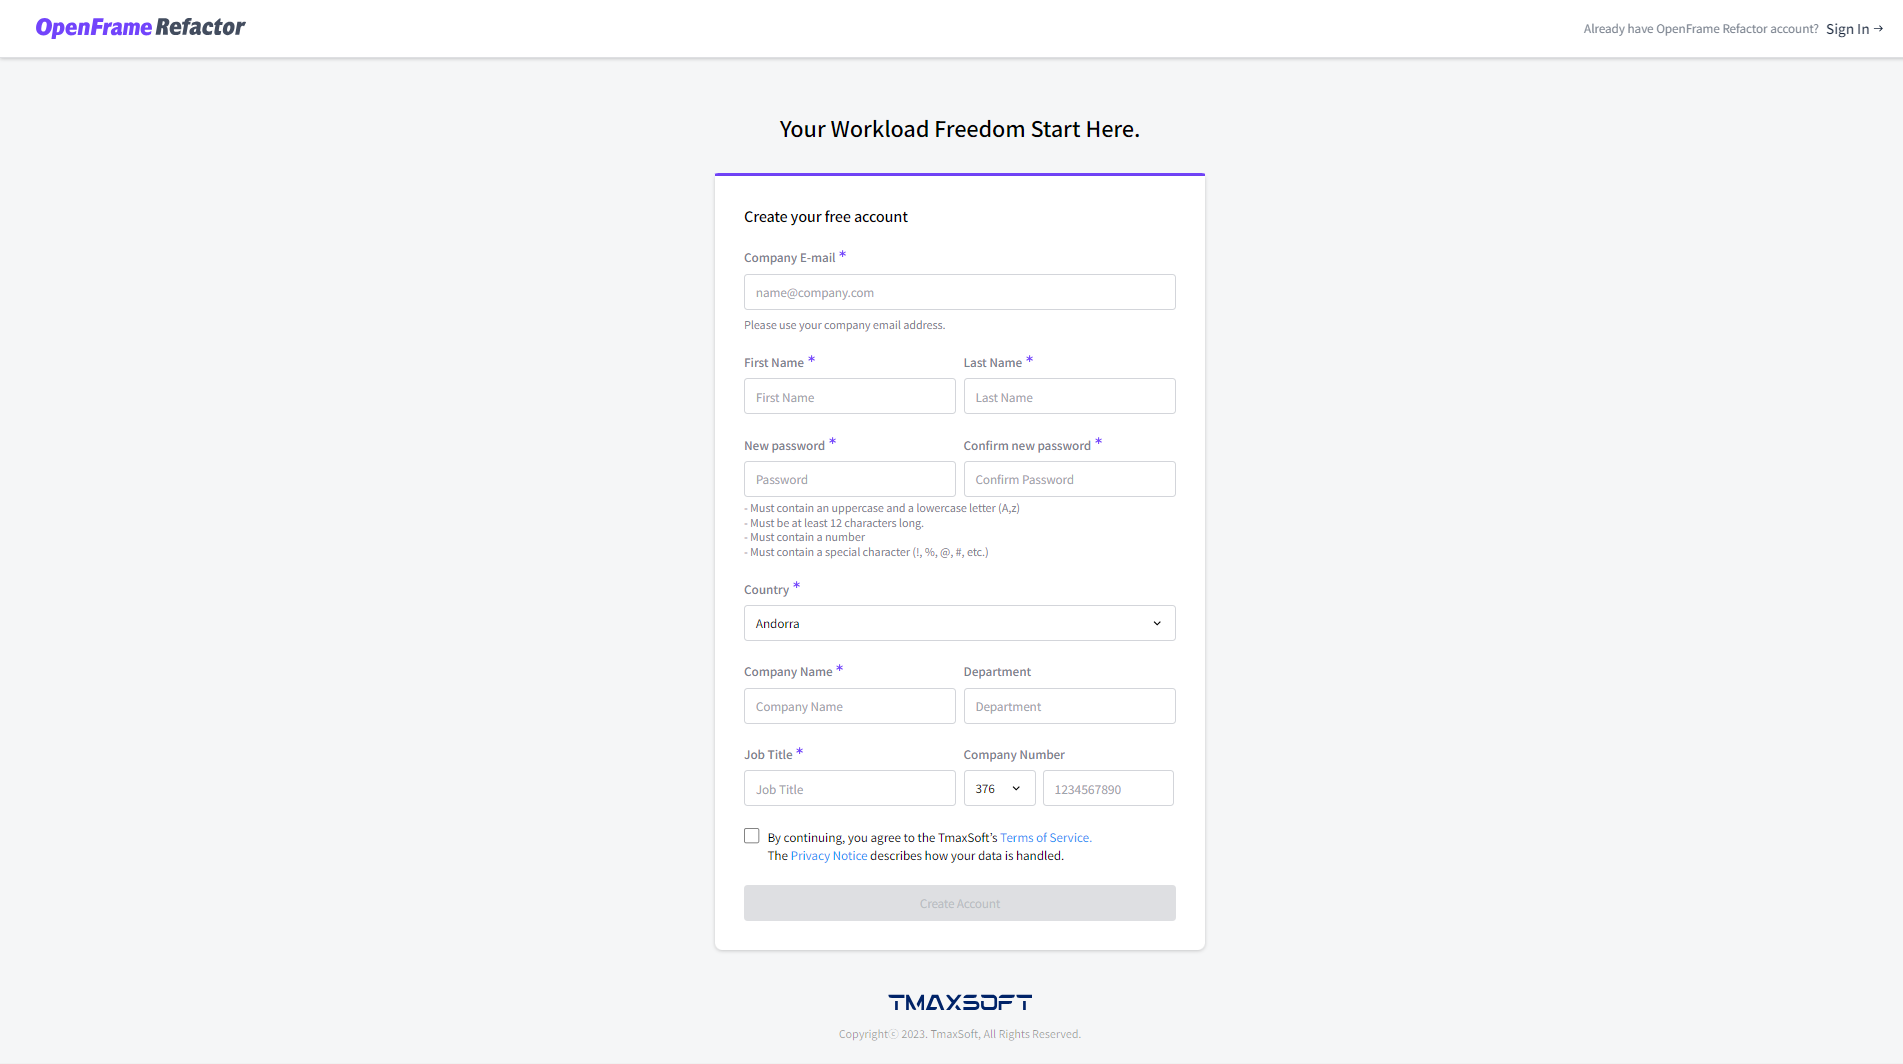Open the Privacy Notice link
The height and width of the screenshot is (1064, 1903).
(828, 855)
